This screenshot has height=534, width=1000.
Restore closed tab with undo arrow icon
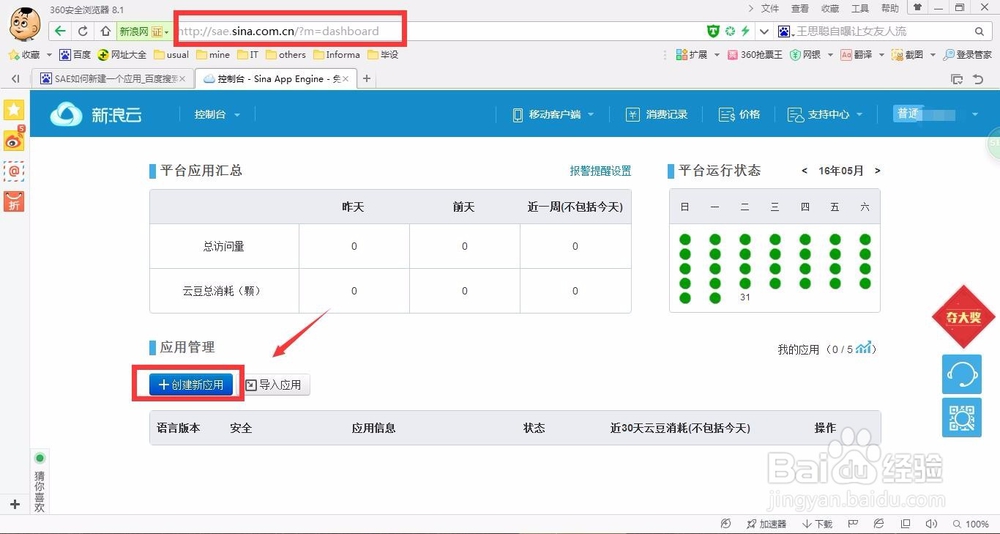point(978,79)
